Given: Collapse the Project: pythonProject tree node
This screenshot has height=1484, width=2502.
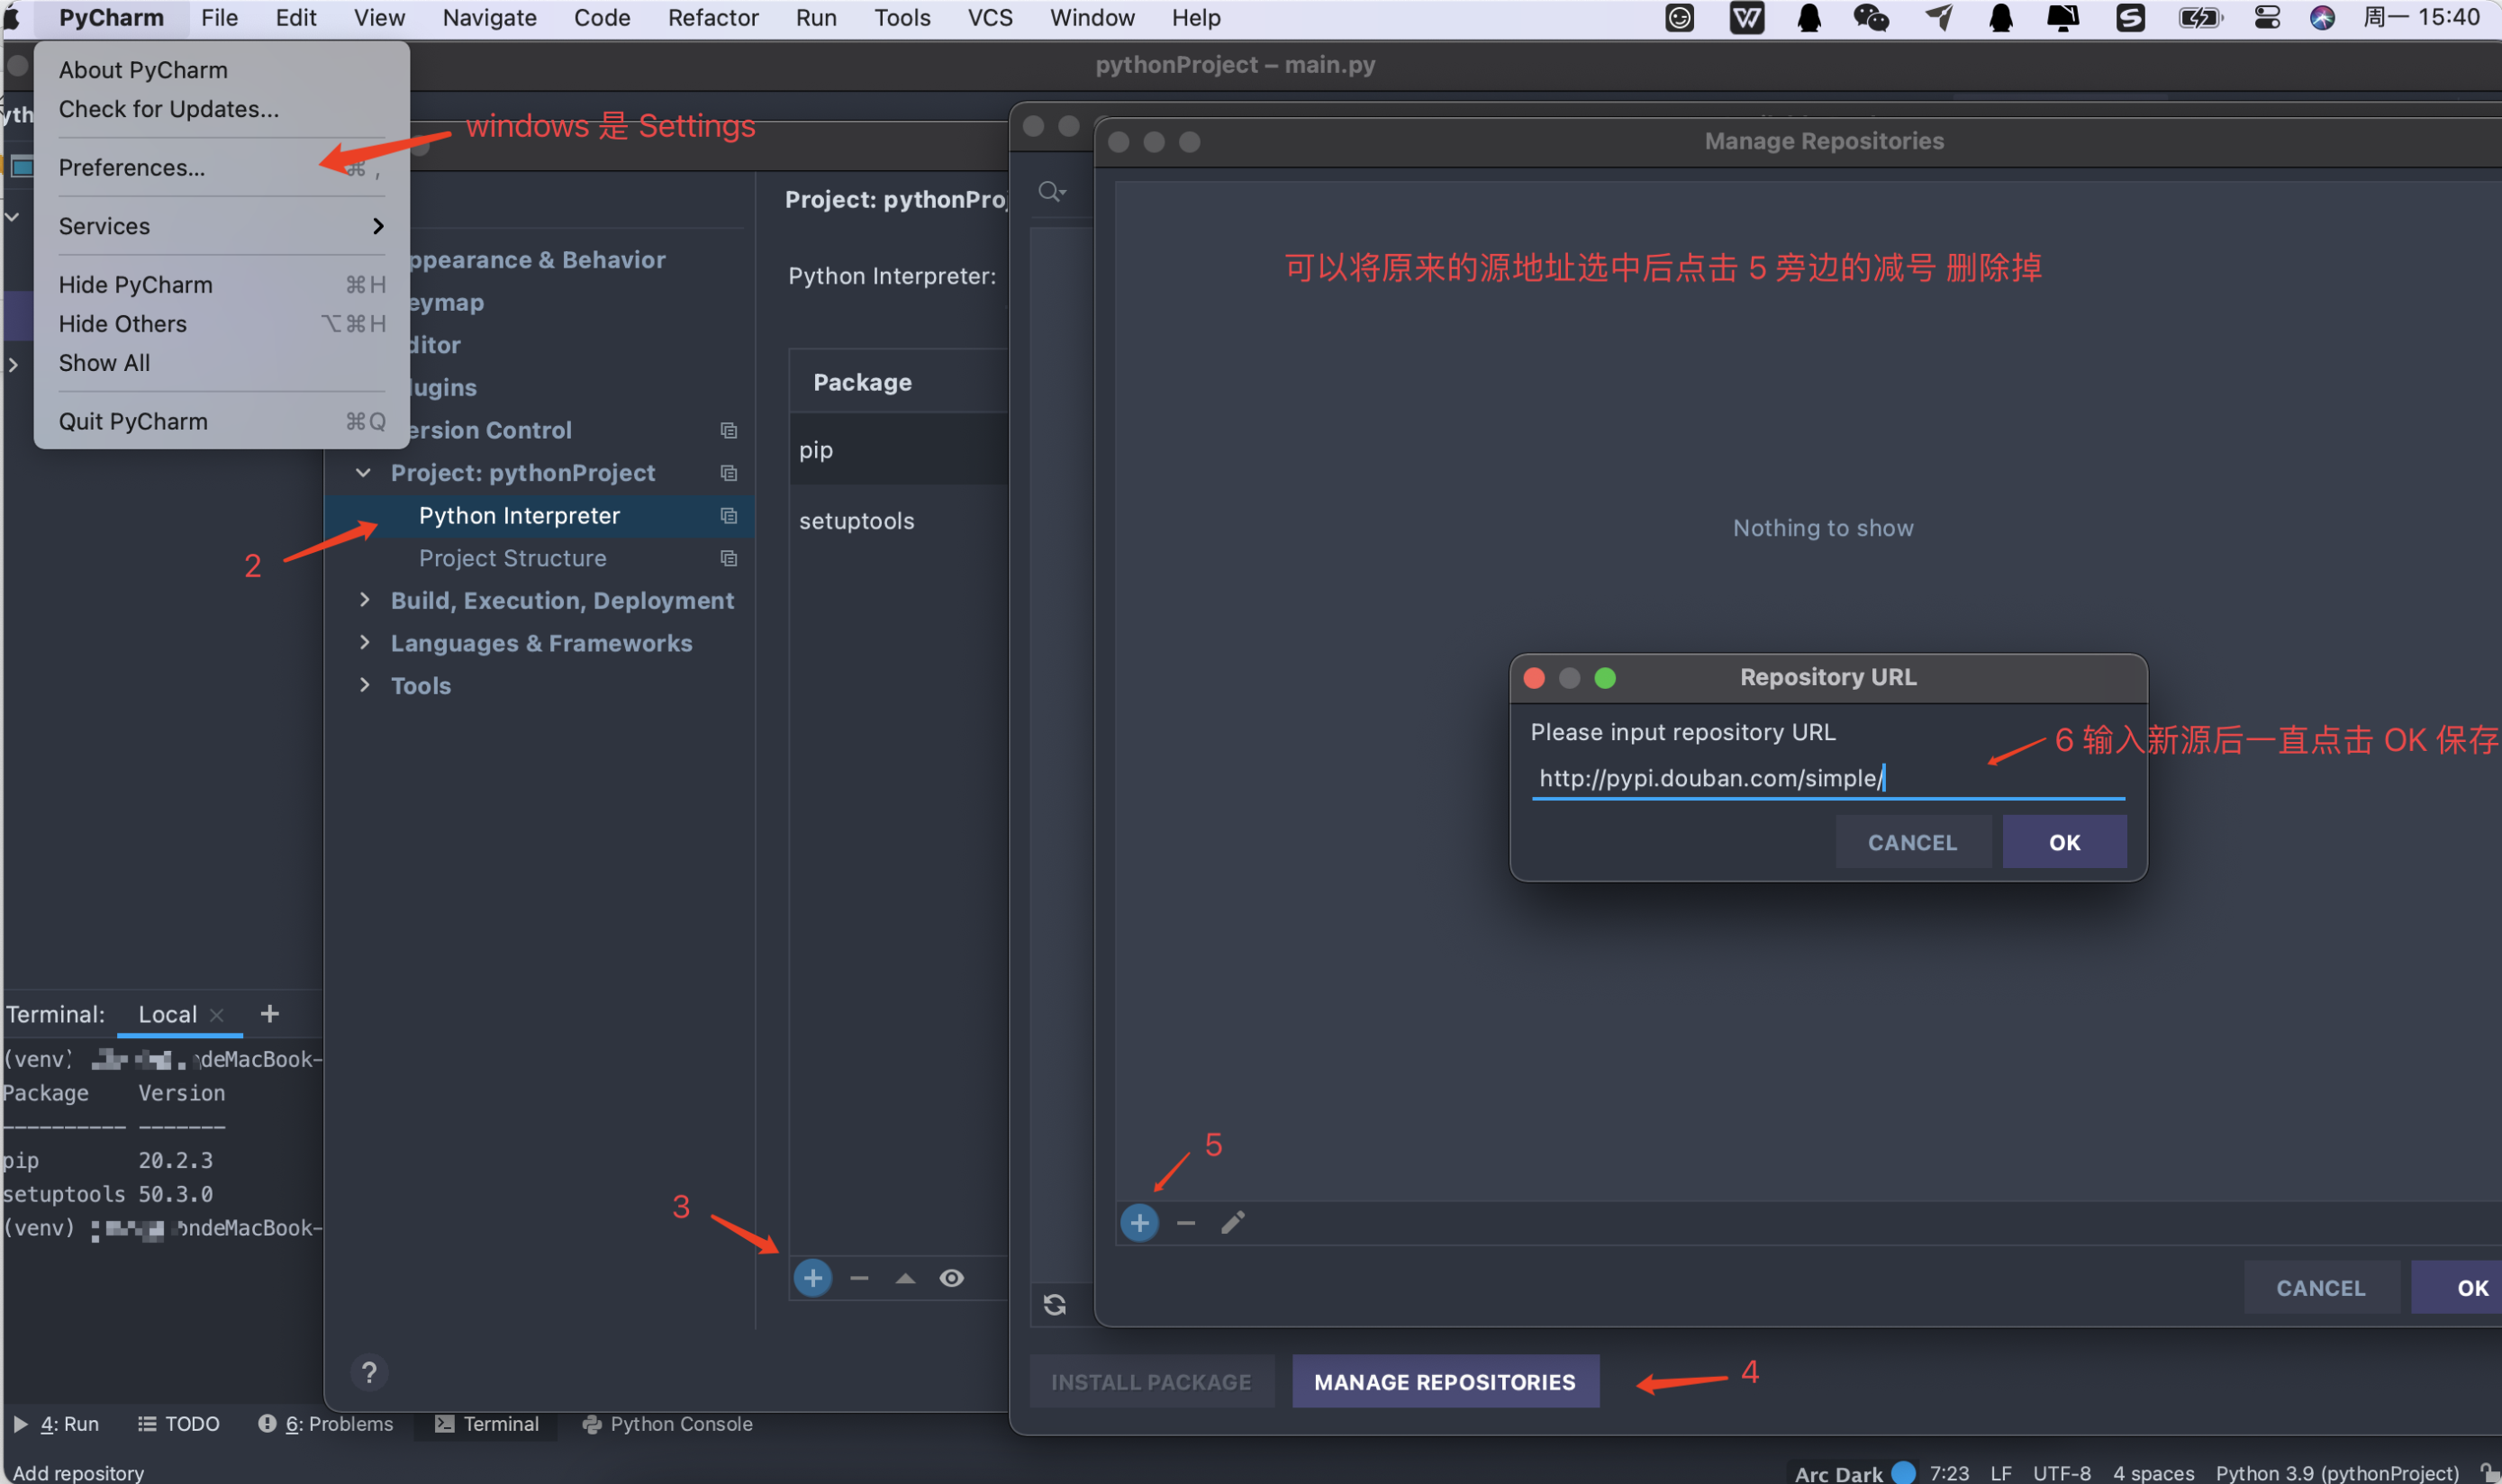Looking at the screenshot, I should coord(364,472).
